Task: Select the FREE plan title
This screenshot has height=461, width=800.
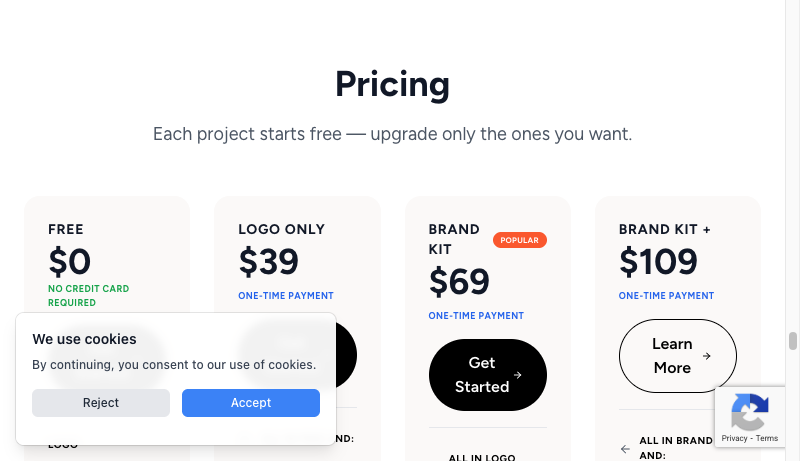Action: coord(66,229)
